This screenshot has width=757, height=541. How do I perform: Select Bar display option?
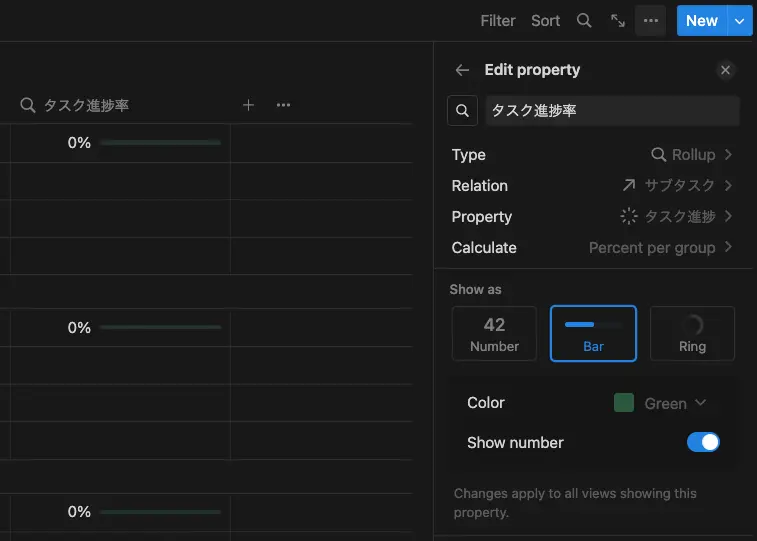tap(593, 333)
